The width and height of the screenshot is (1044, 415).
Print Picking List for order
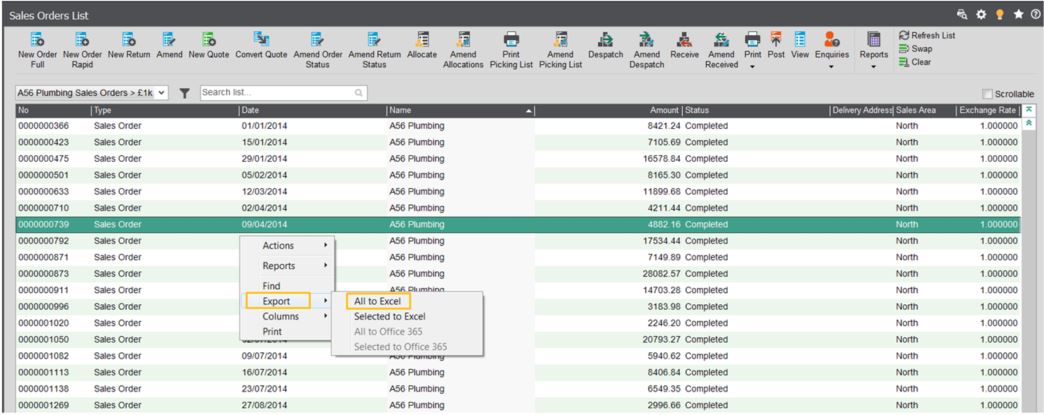511,50
